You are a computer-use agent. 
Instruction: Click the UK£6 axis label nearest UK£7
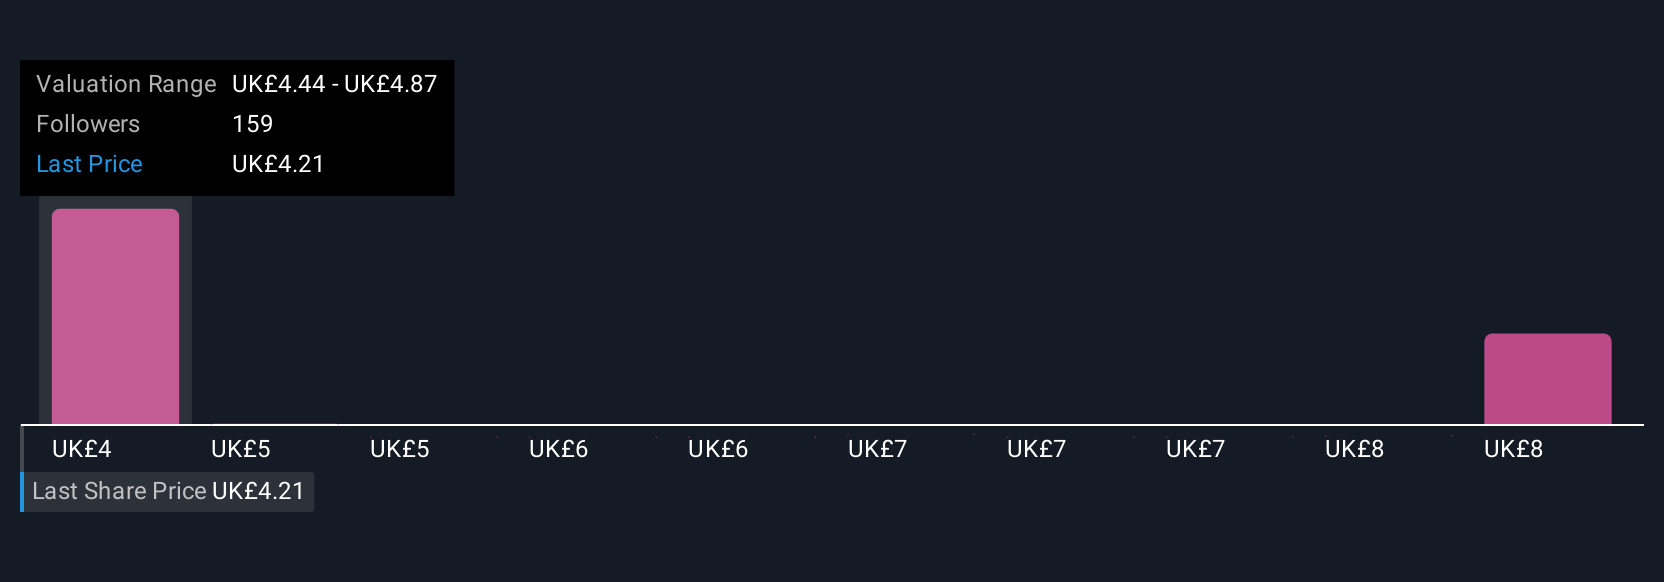(718, 449)
